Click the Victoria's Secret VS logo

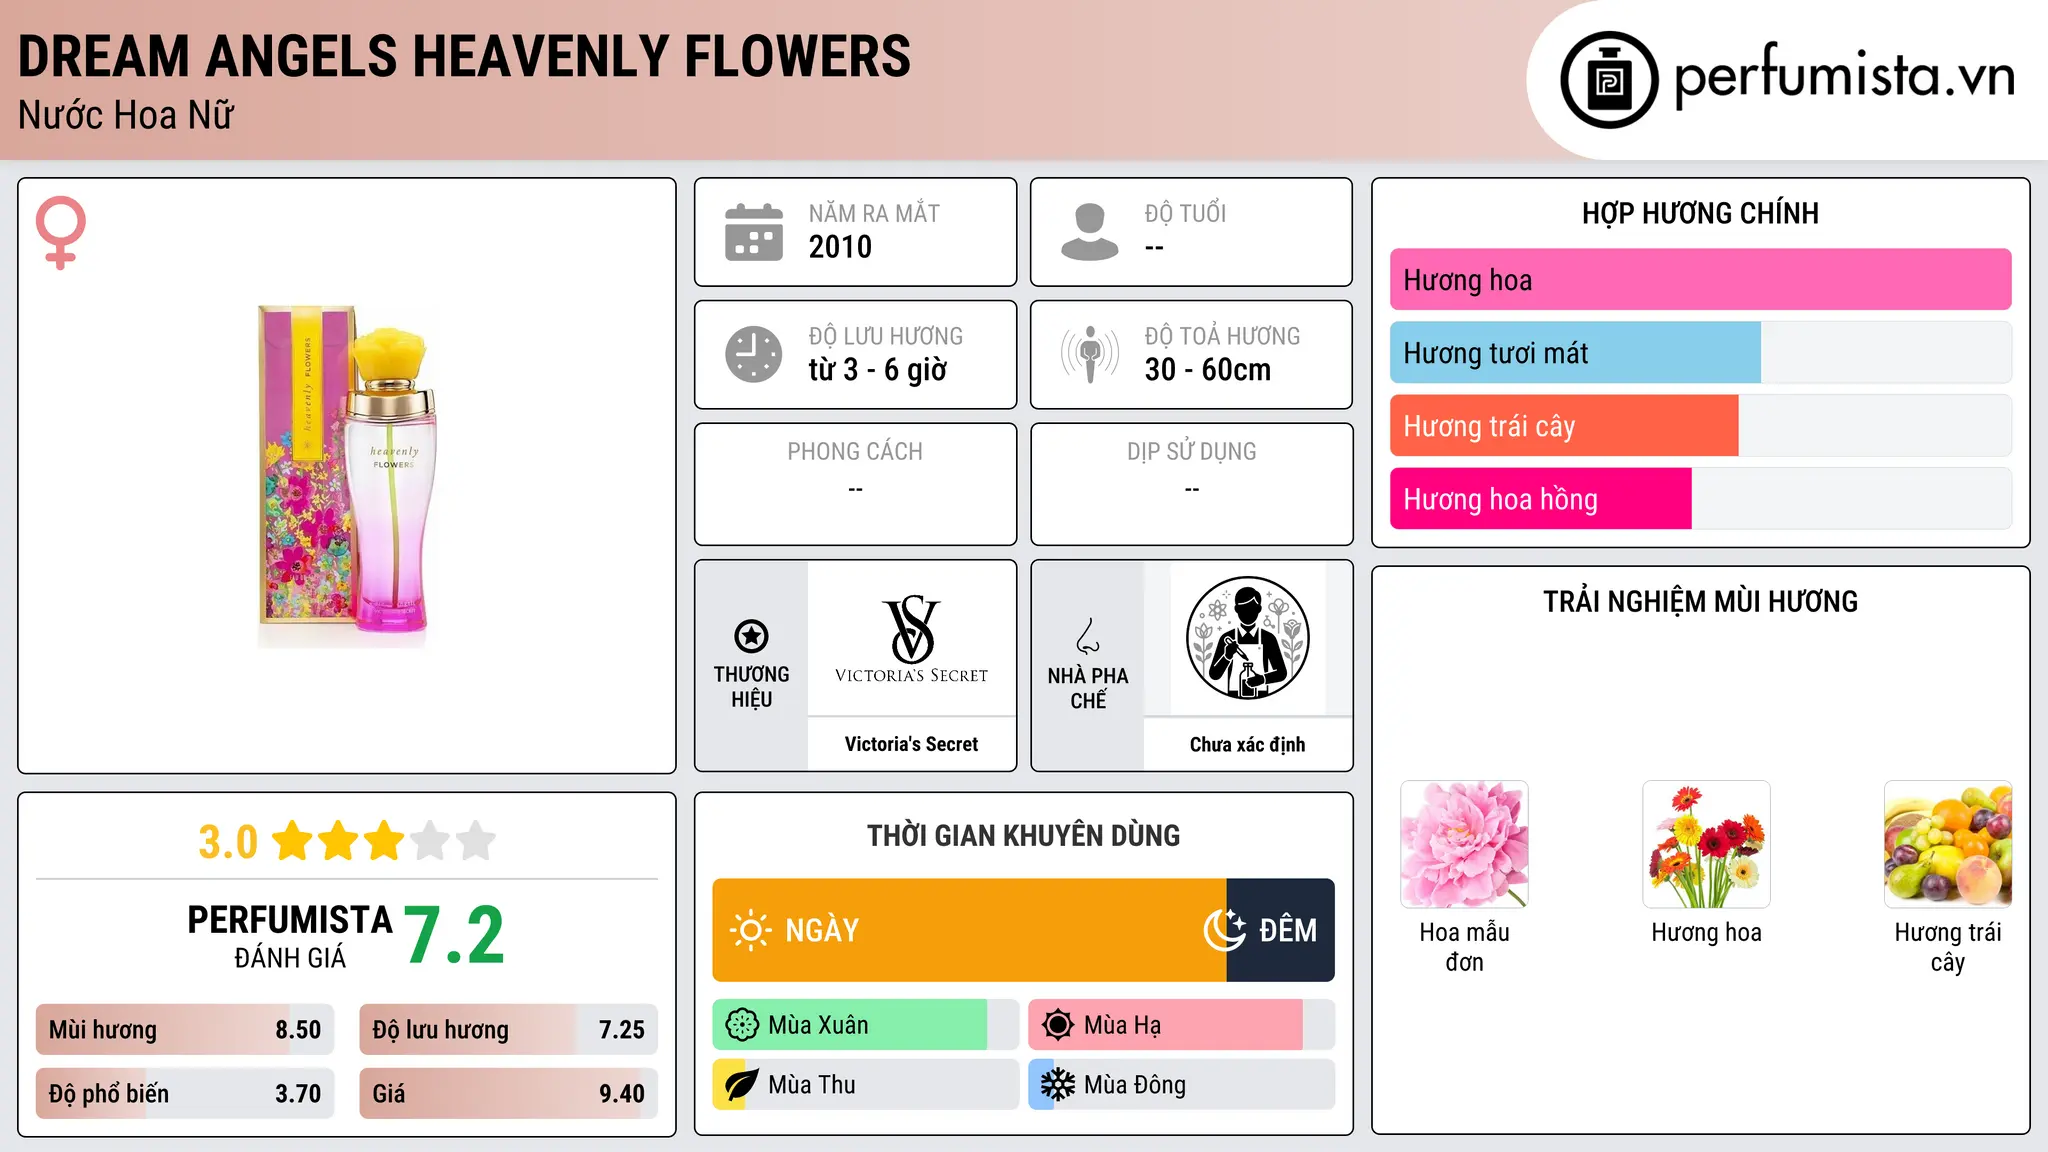coord(911,639)
